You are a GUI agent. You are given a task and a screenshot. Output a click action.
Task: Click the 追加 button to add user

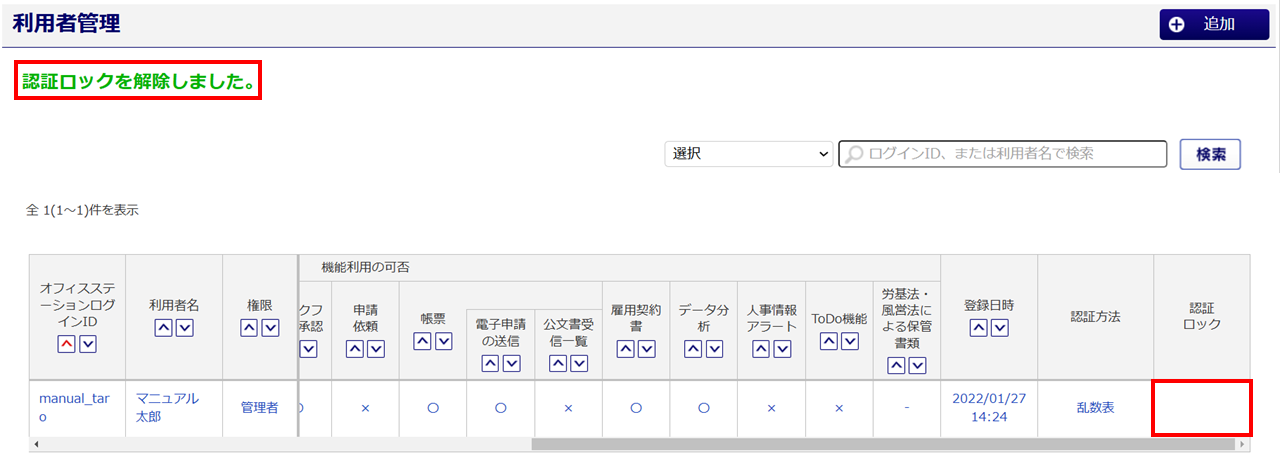(x=1213, y=25)
